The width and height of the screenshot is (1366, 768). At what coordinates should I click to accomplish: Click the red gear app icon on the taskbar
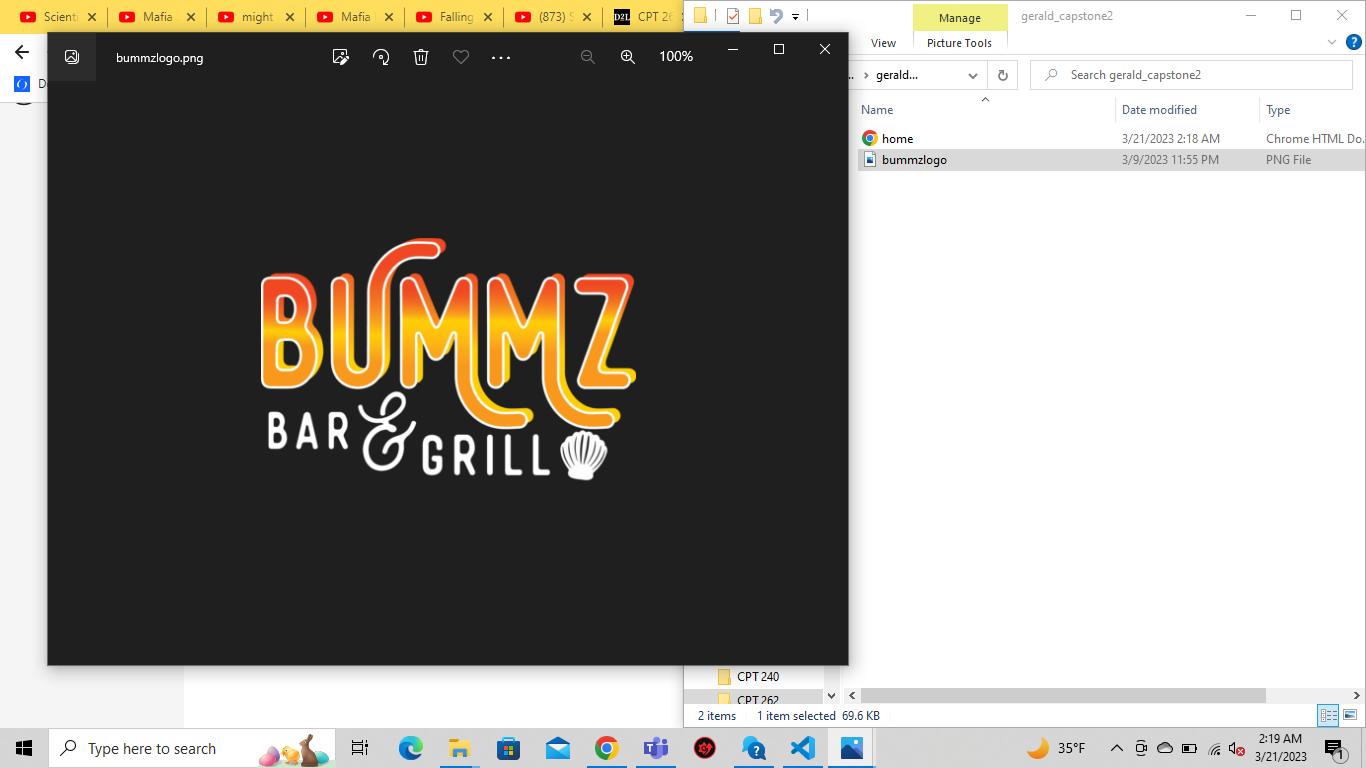[x=705, y=748]
